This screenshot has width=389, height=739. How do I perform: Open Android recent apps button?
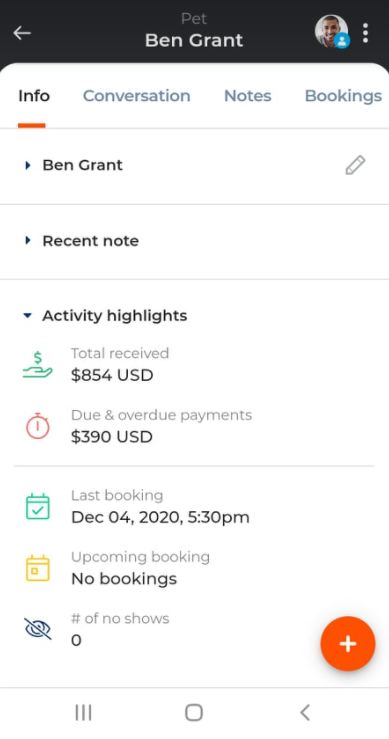(83, 712)
